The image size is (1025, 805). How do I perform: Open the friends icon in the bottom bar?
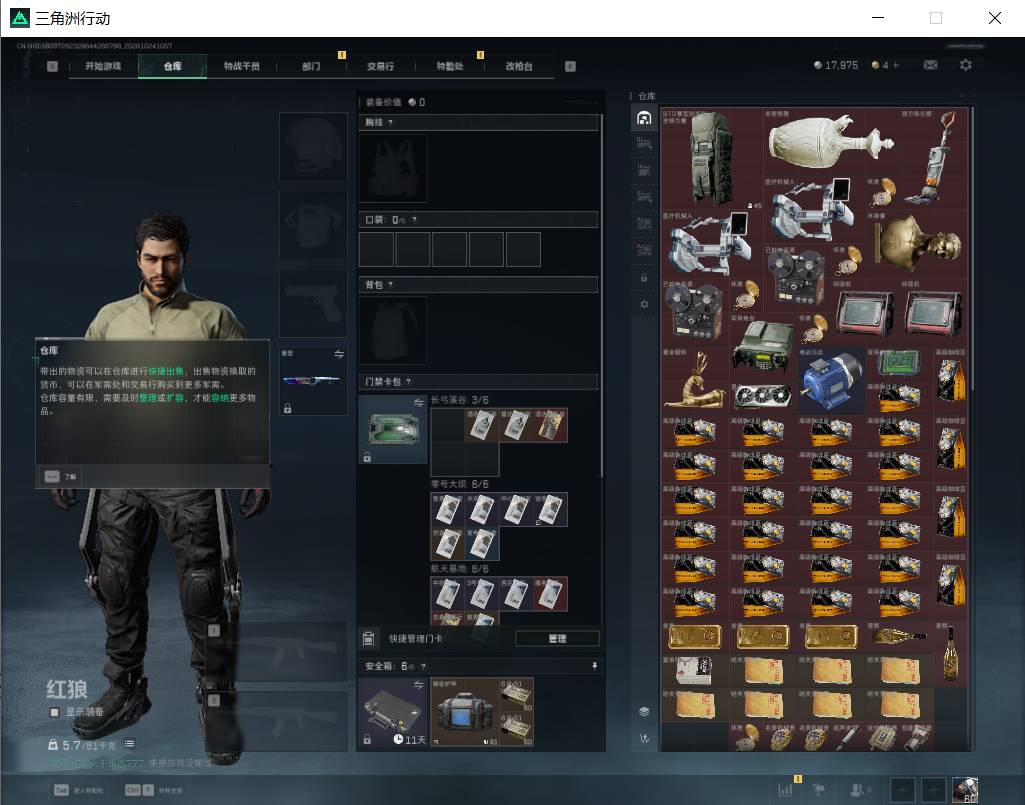[859, 790]
